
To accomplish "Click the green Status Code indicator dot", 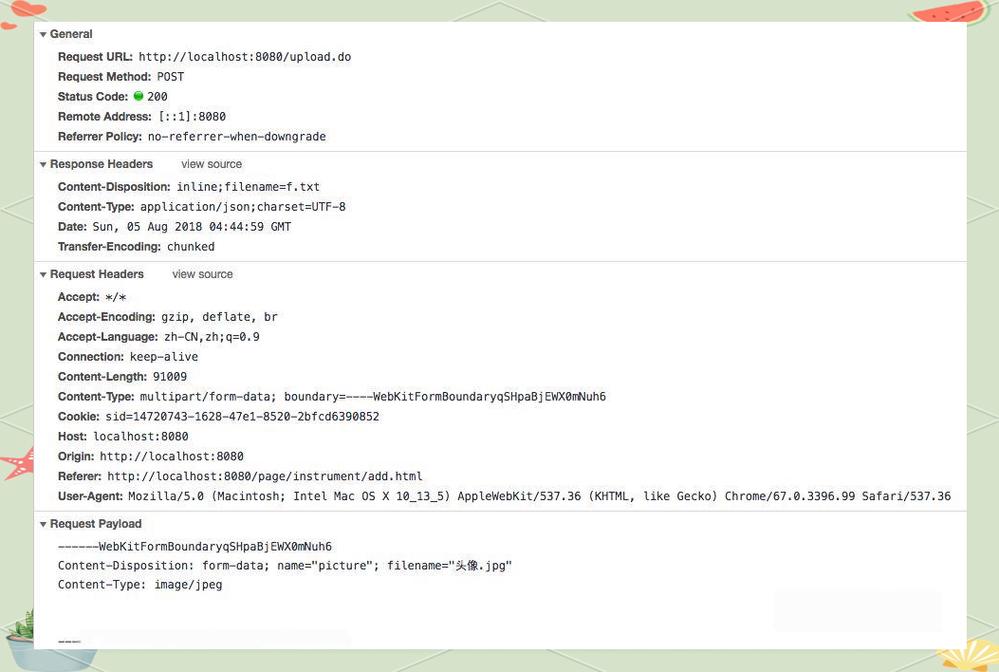I will pos(138,96).
